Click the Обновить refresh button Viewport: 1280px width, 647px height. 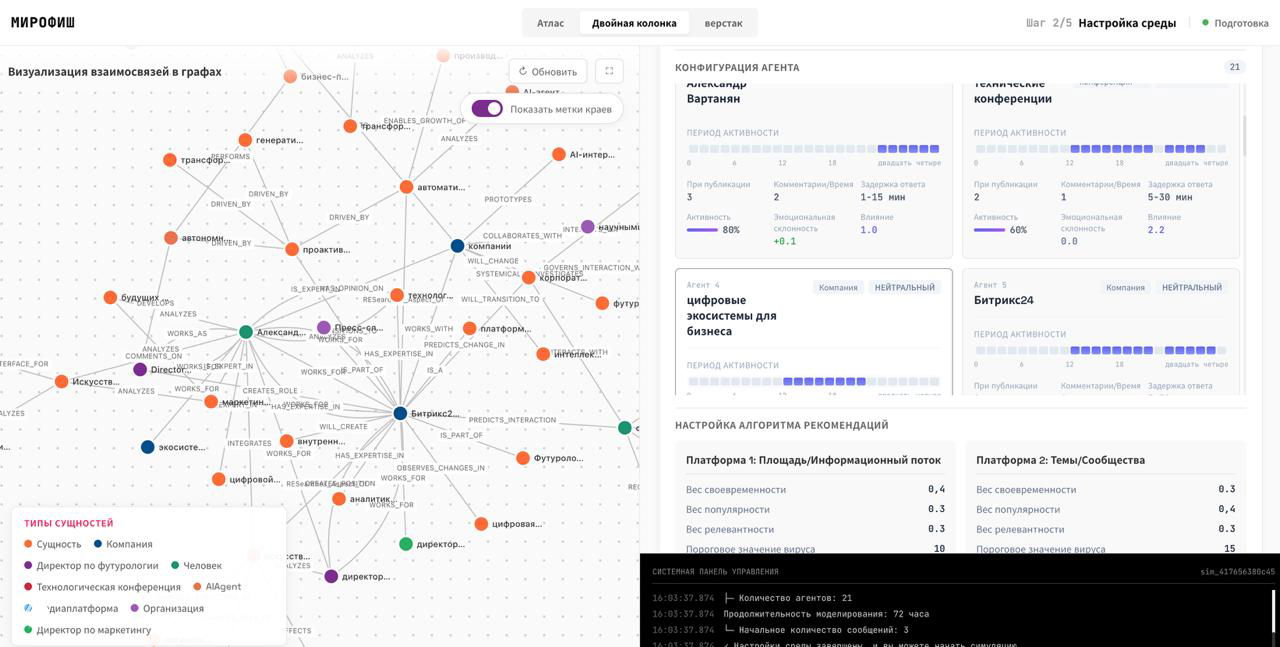tap(547, 71)
